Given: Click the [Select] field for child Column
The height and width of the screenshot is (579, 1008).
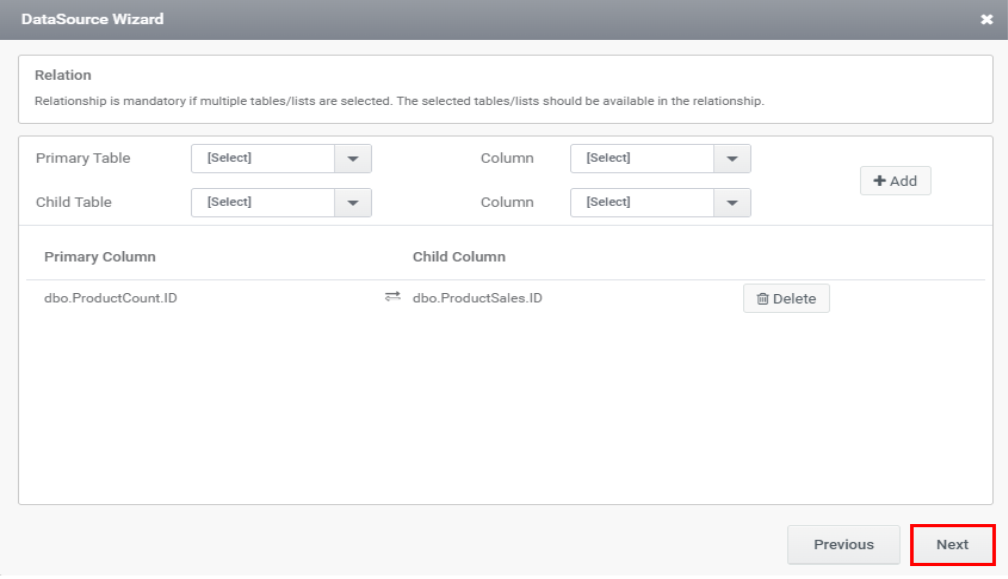Looking at the screenshot, I should (x=642, y=203).
